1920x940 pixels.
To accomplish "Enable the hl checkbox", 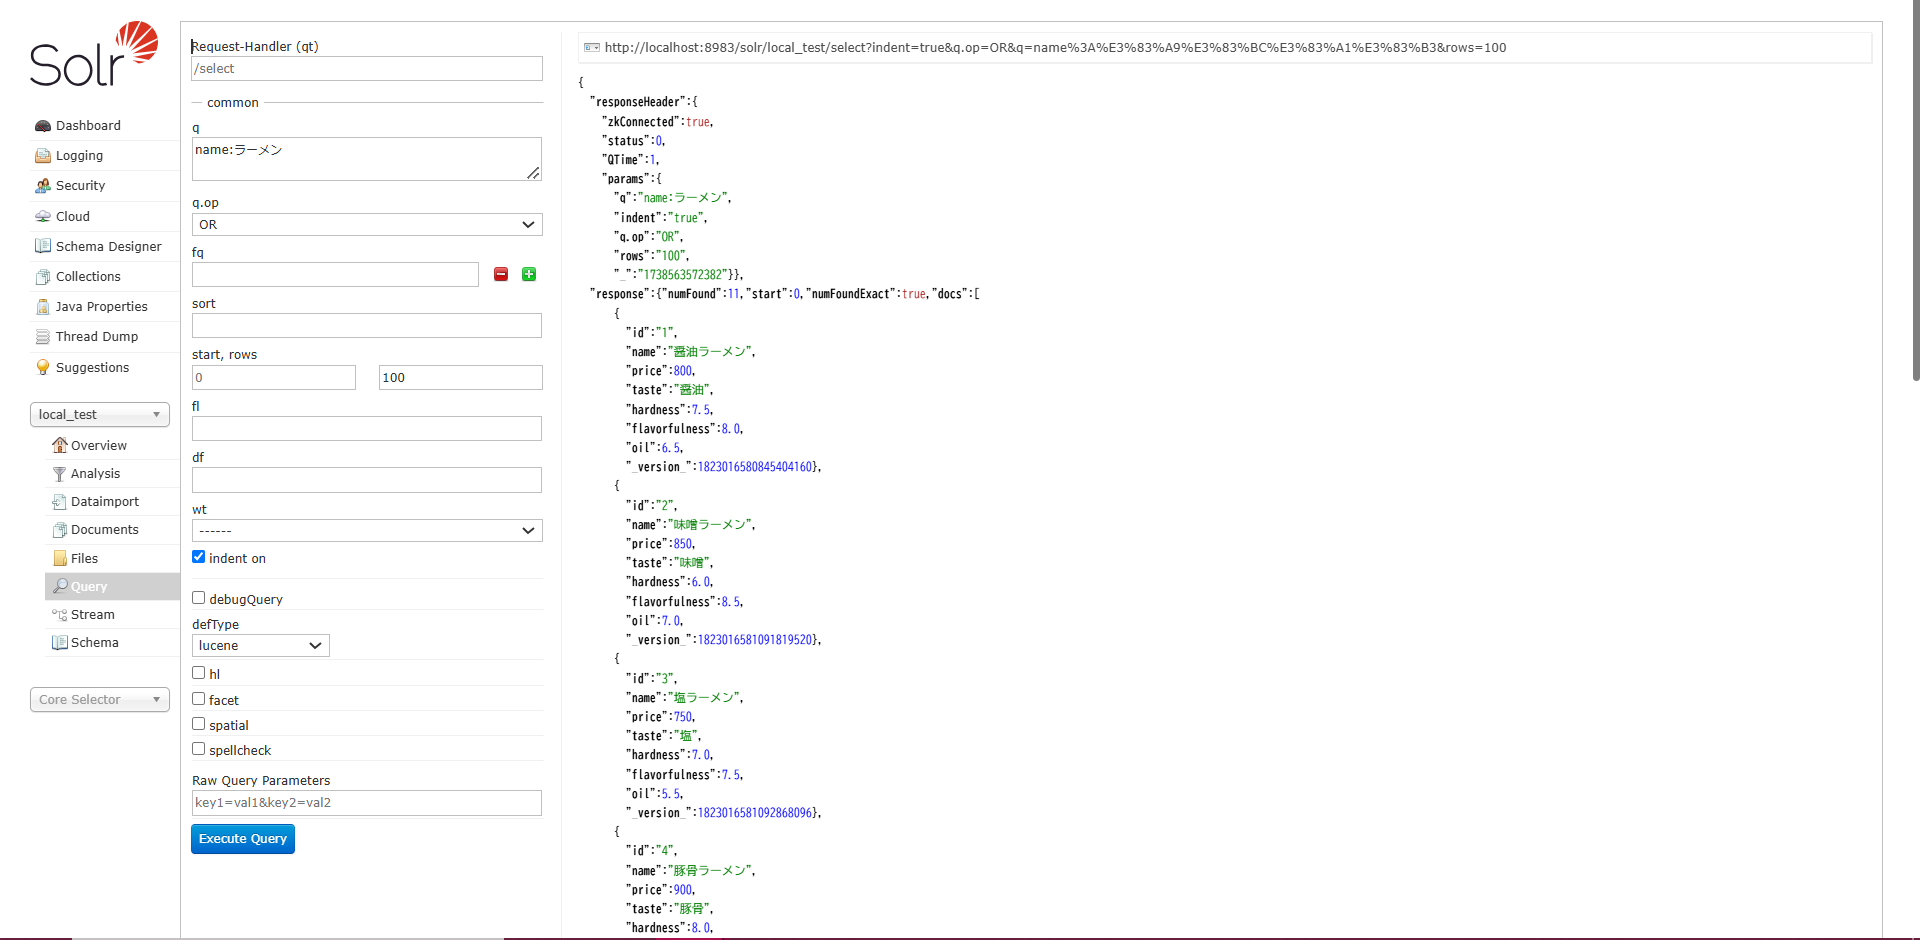I will click(x=199, y=673).
